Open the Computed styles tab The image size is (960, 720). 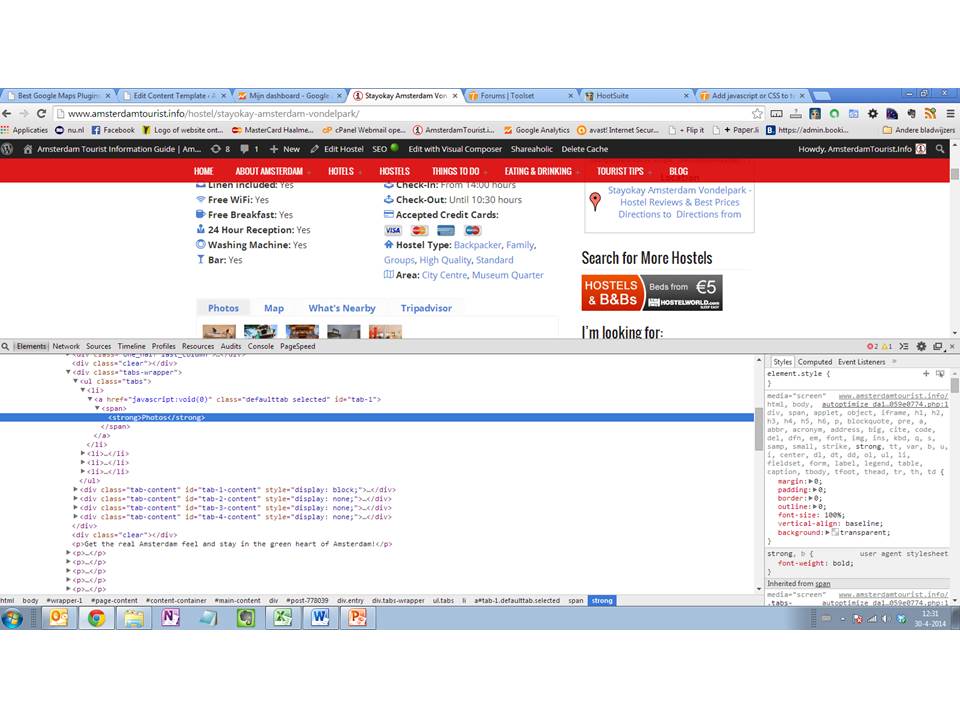coord(815,362)
